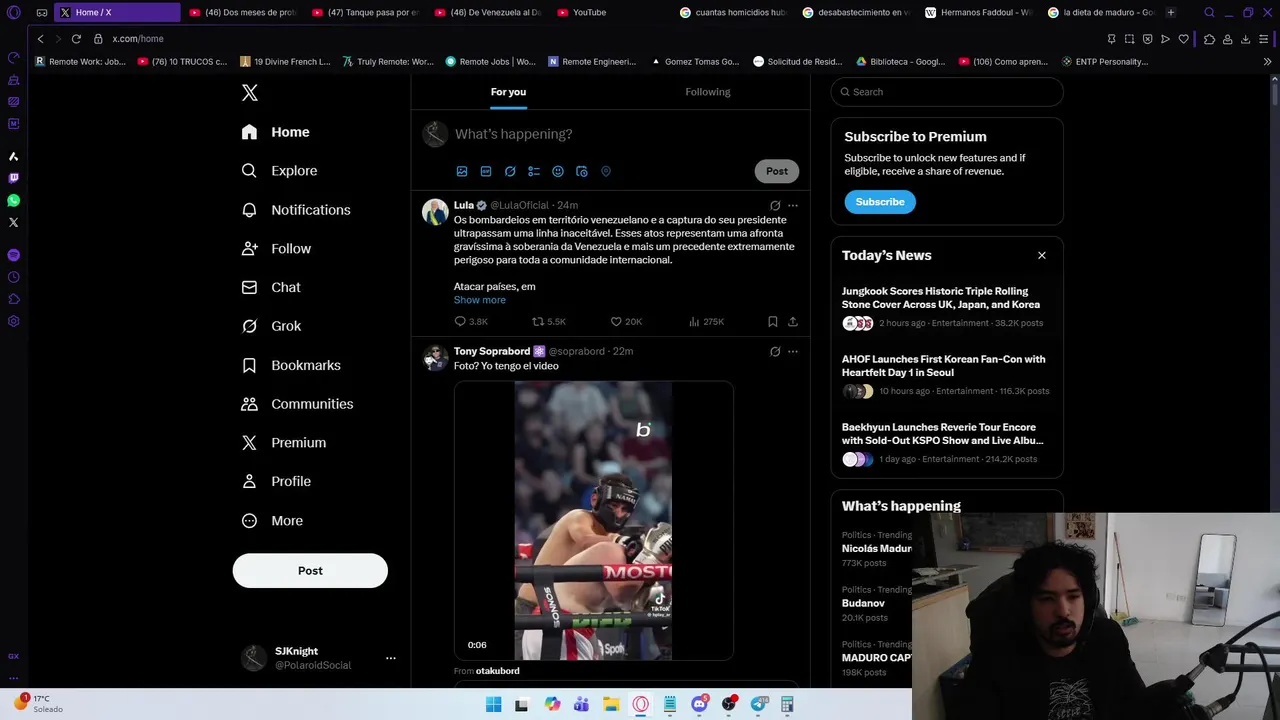Open the Explore page

pos(280,171)
